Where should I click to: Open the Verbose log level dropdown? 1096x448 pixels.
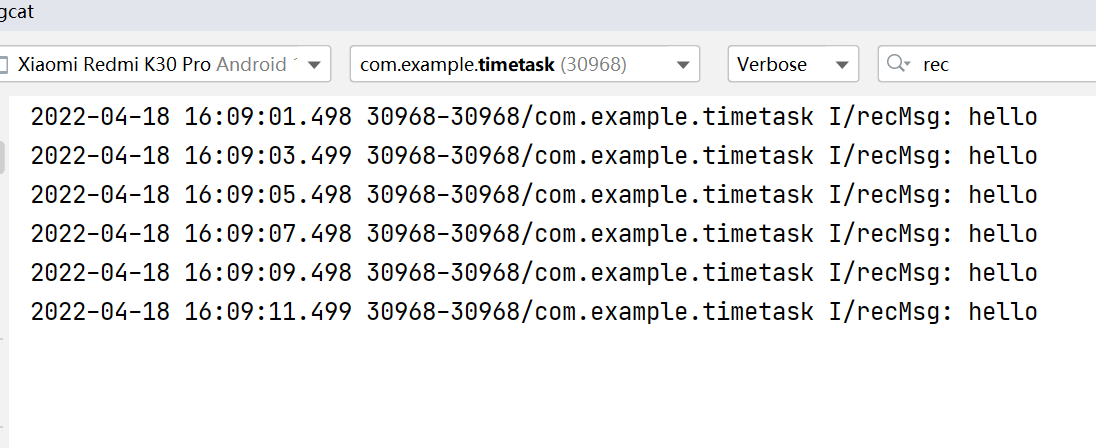pyautogui.click(x=793, y=64)
